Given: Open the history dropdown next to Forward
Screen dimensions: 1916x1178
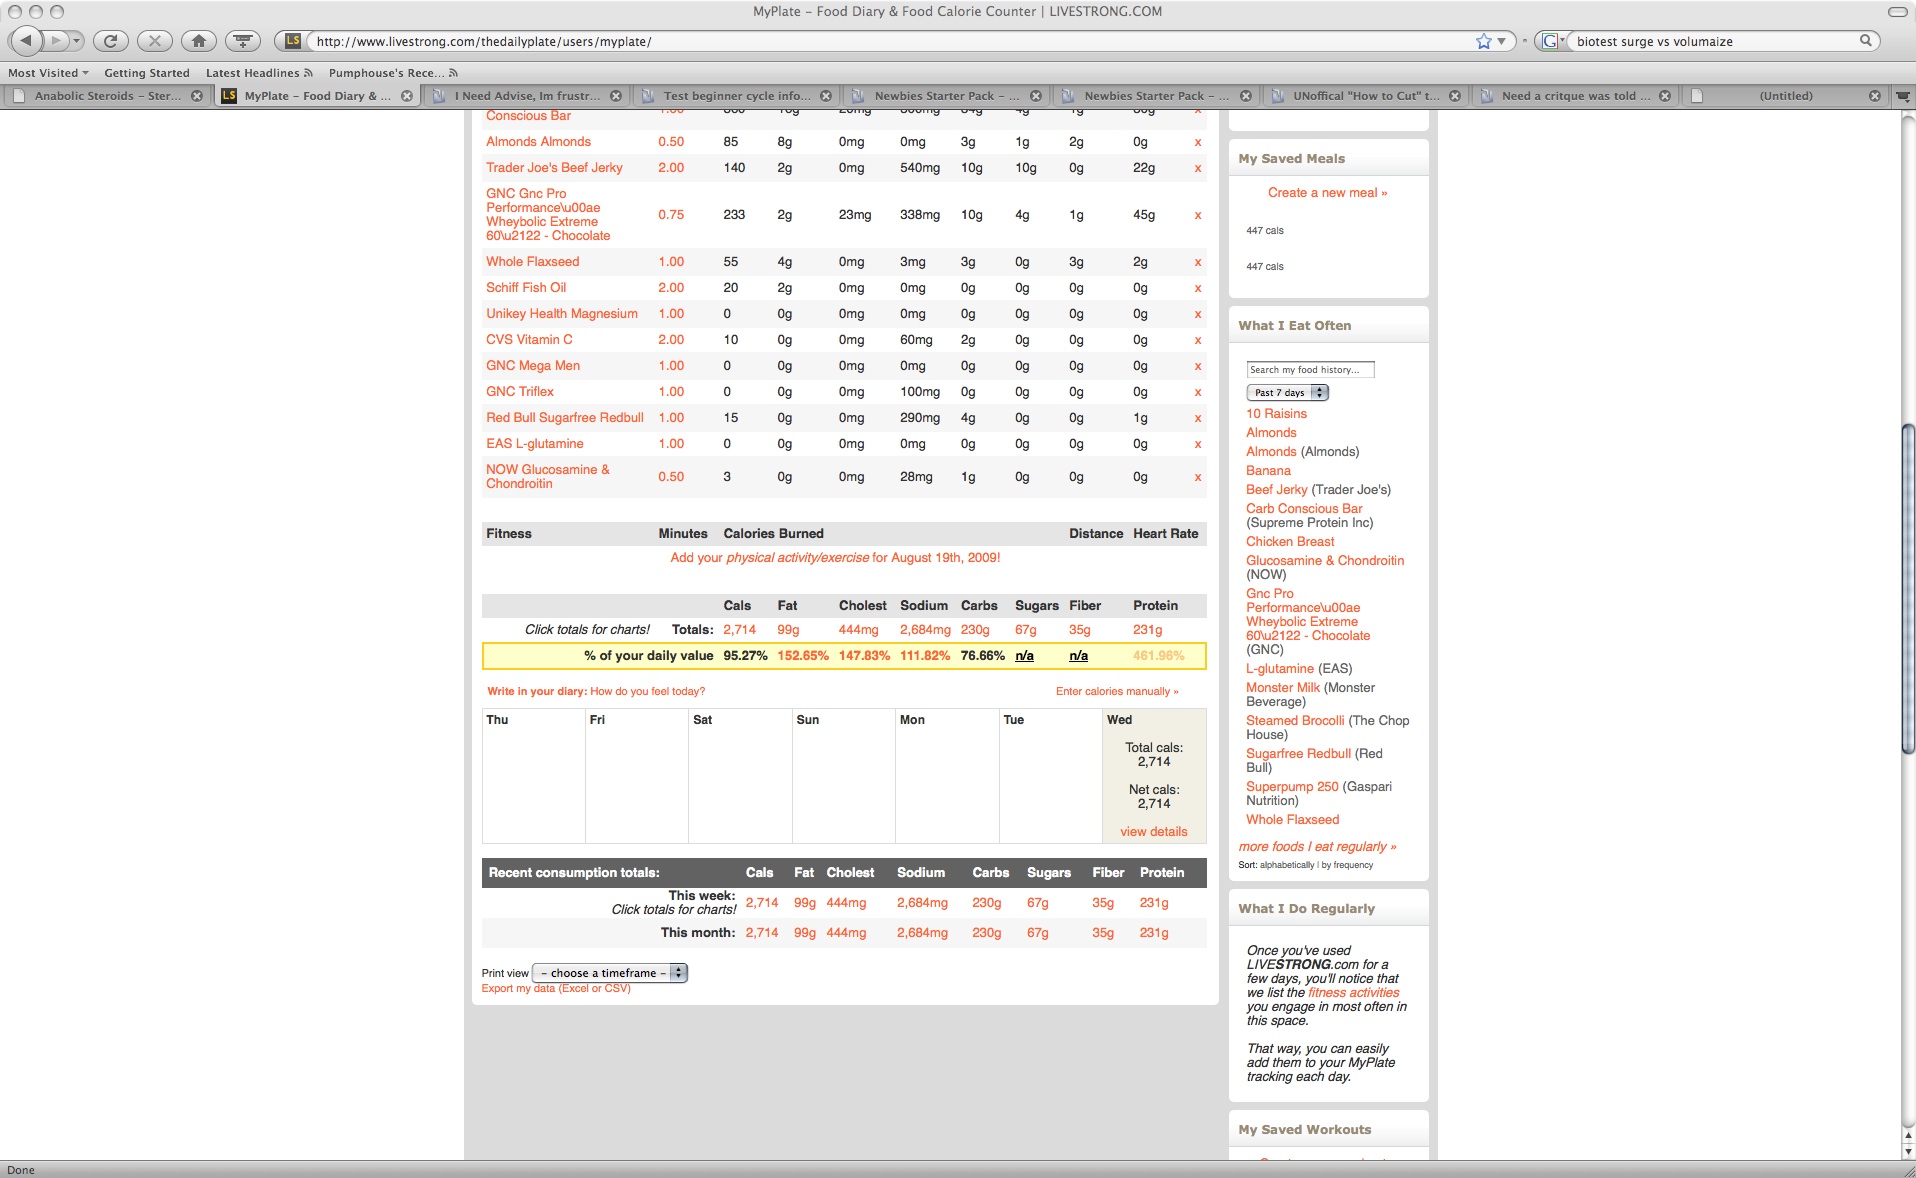Looking at the screenshot, I should point(77,41).
